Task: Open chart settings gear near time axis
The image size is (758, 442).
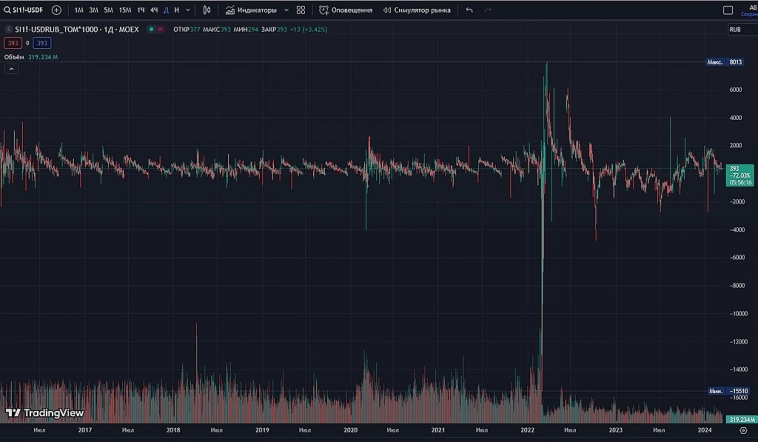Action: [x=742, y=430]
